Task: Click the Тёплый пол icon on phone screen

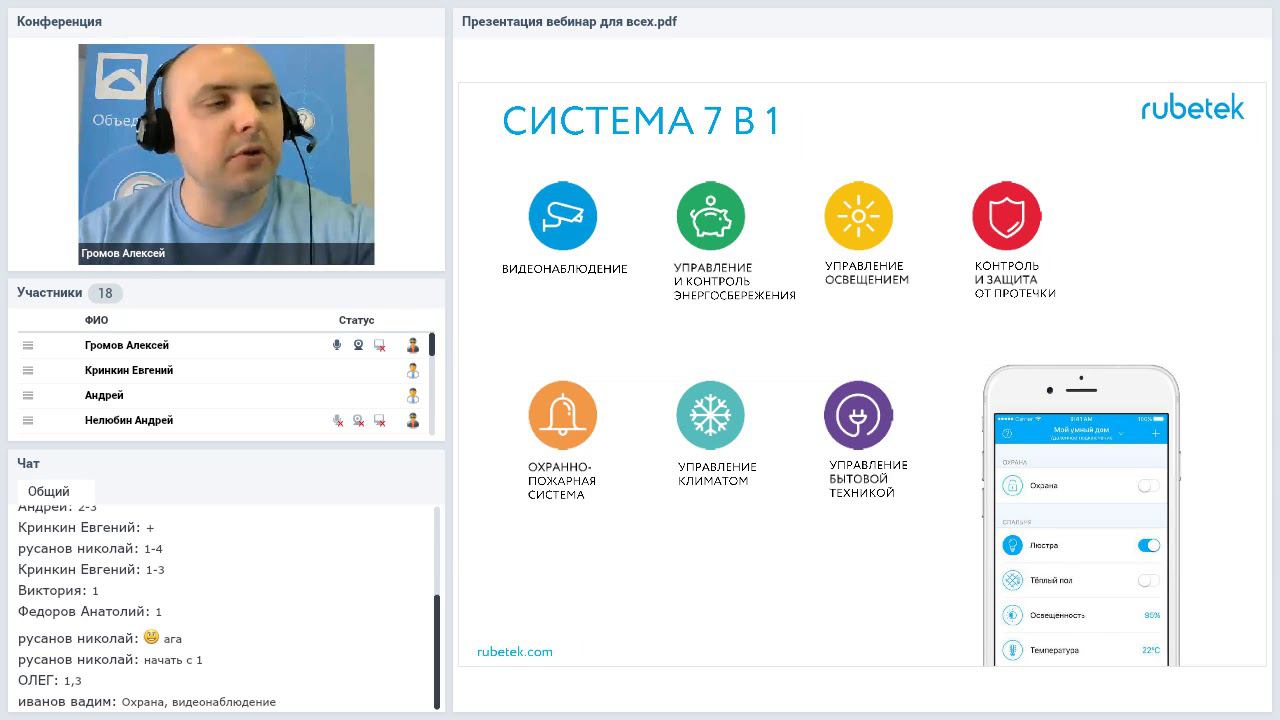Action: pos(1013,580)
